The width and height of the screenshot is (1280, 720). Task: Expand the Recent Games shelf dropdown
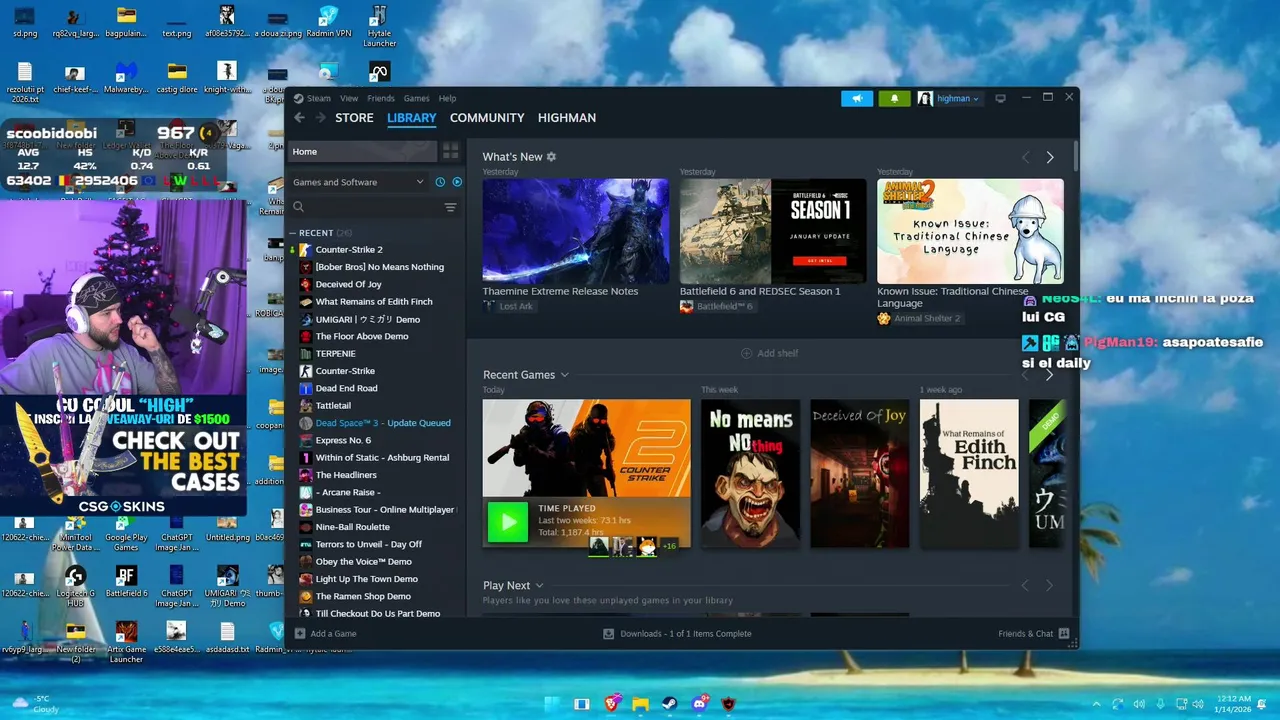(564, 375)
